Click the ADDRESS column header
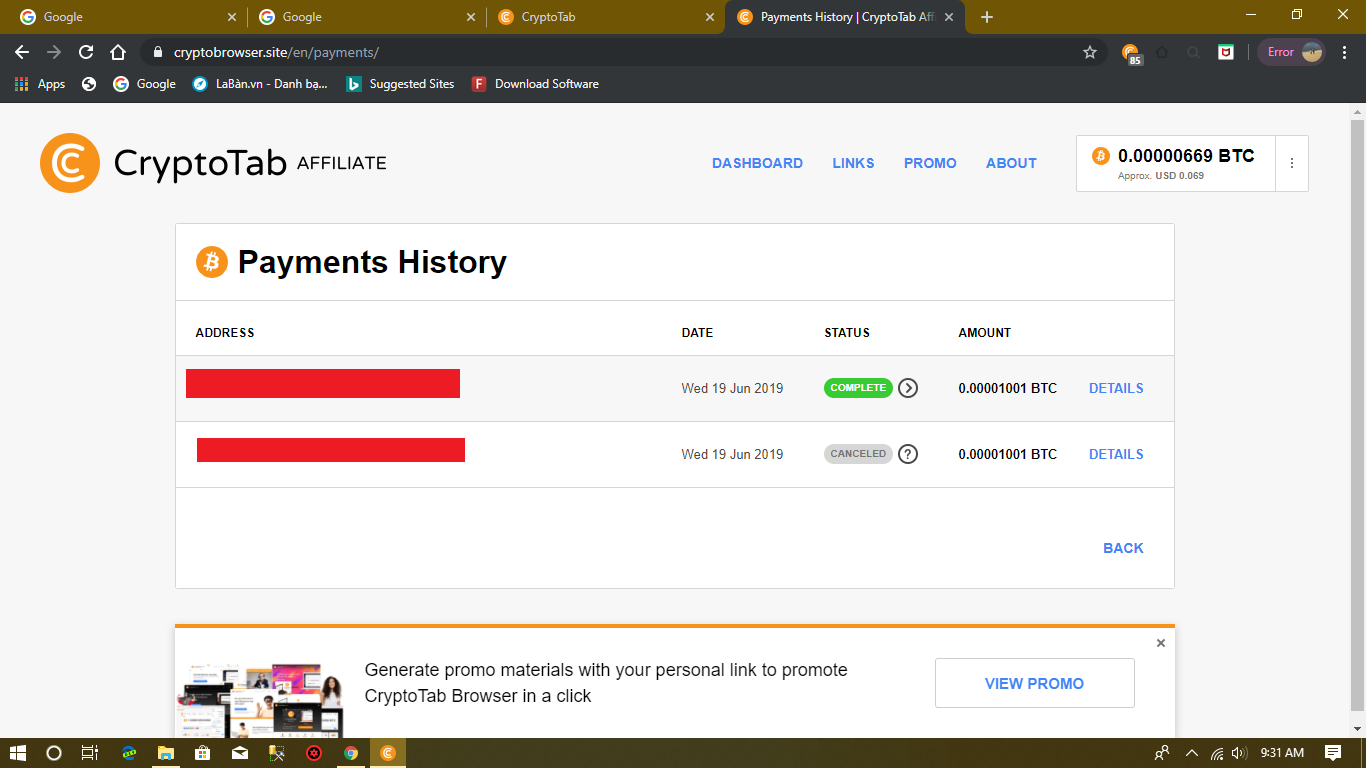The image size is (1366, 768). pyautogui.click(x=225, y=333)
